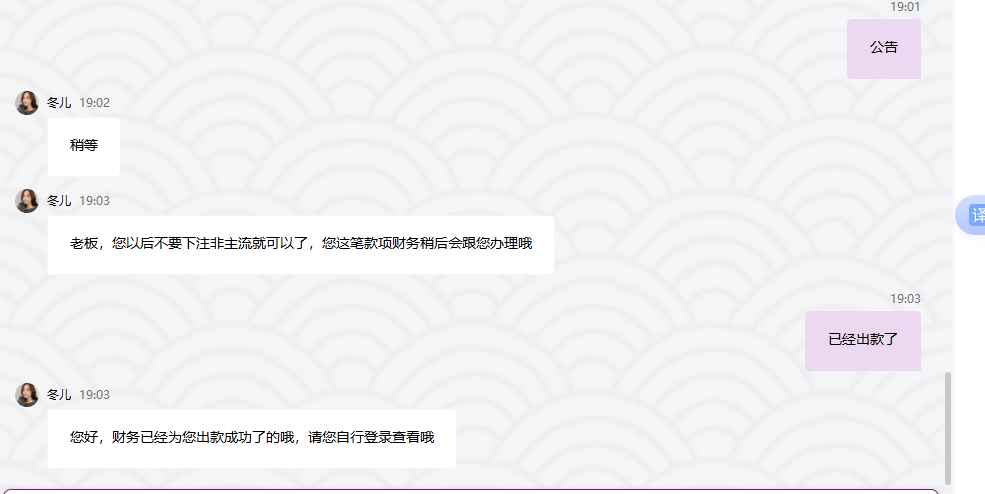This screenshot has width=985, height=494.
Task: Click the 19:03 timestamp above the 您好 message
Action: point(94,395)
